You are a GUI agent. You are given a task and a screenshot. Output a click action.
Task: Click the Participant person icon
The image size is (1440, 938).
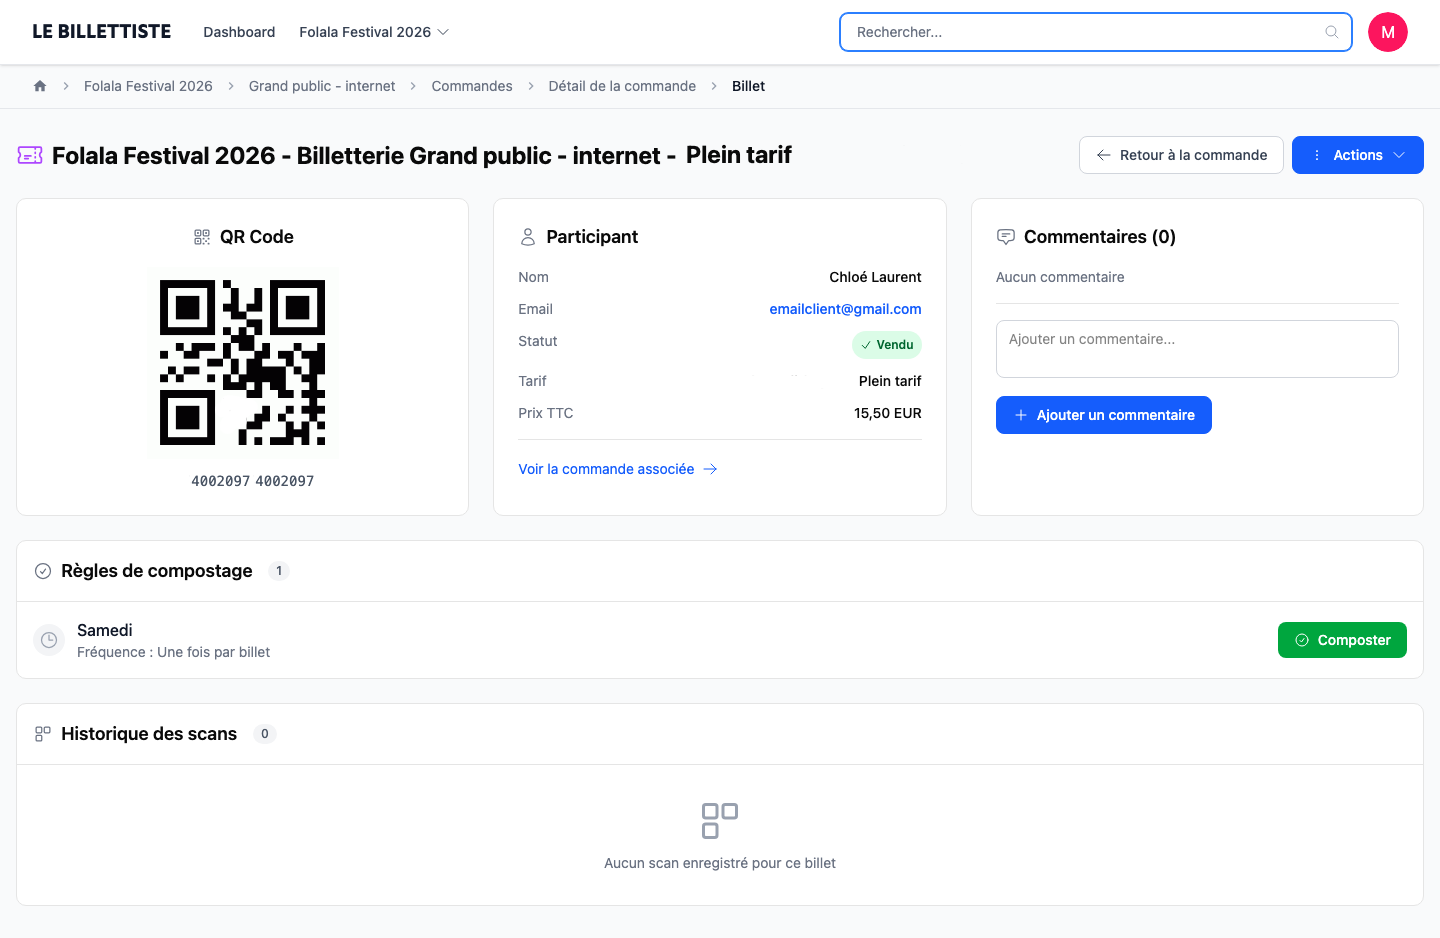coord(528,237)
